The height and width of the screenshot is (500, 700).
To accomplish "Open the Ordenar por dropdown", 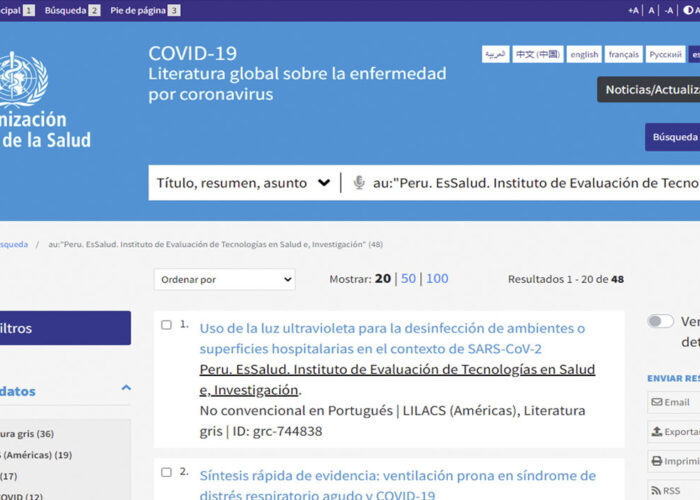I will click(x=225, y=279).
